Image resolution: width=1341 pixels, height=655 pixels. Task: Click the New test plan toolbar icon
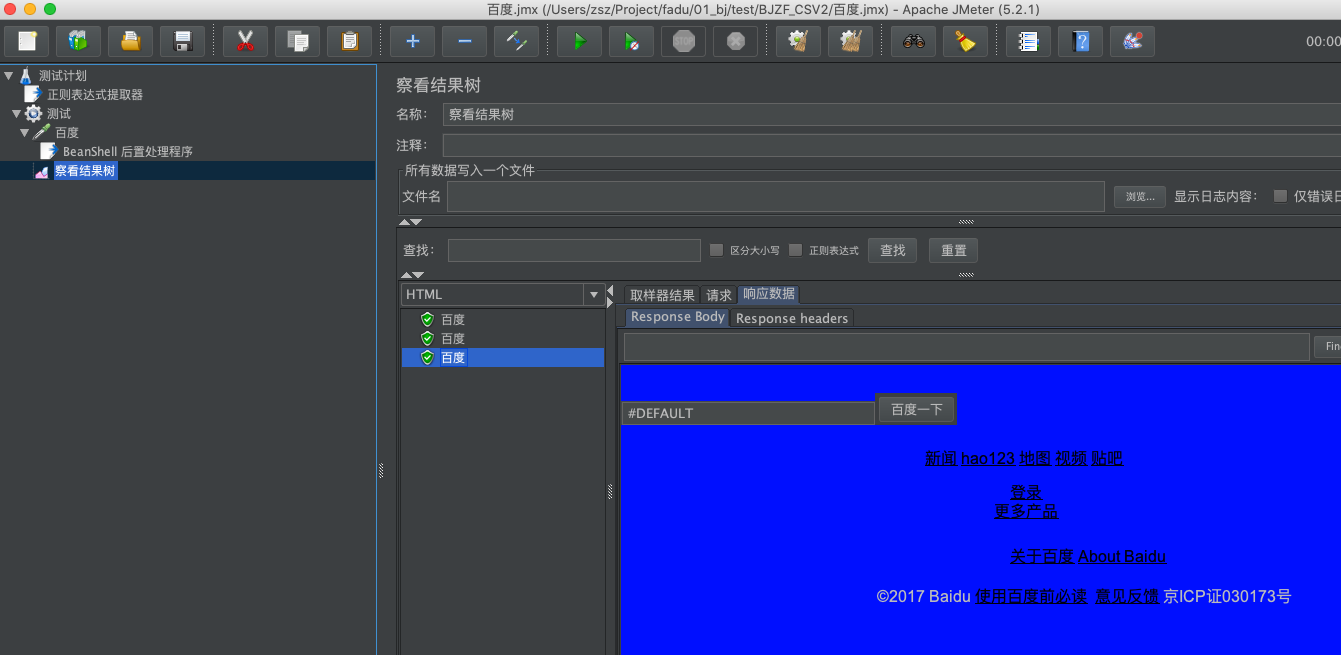point(27,41)
